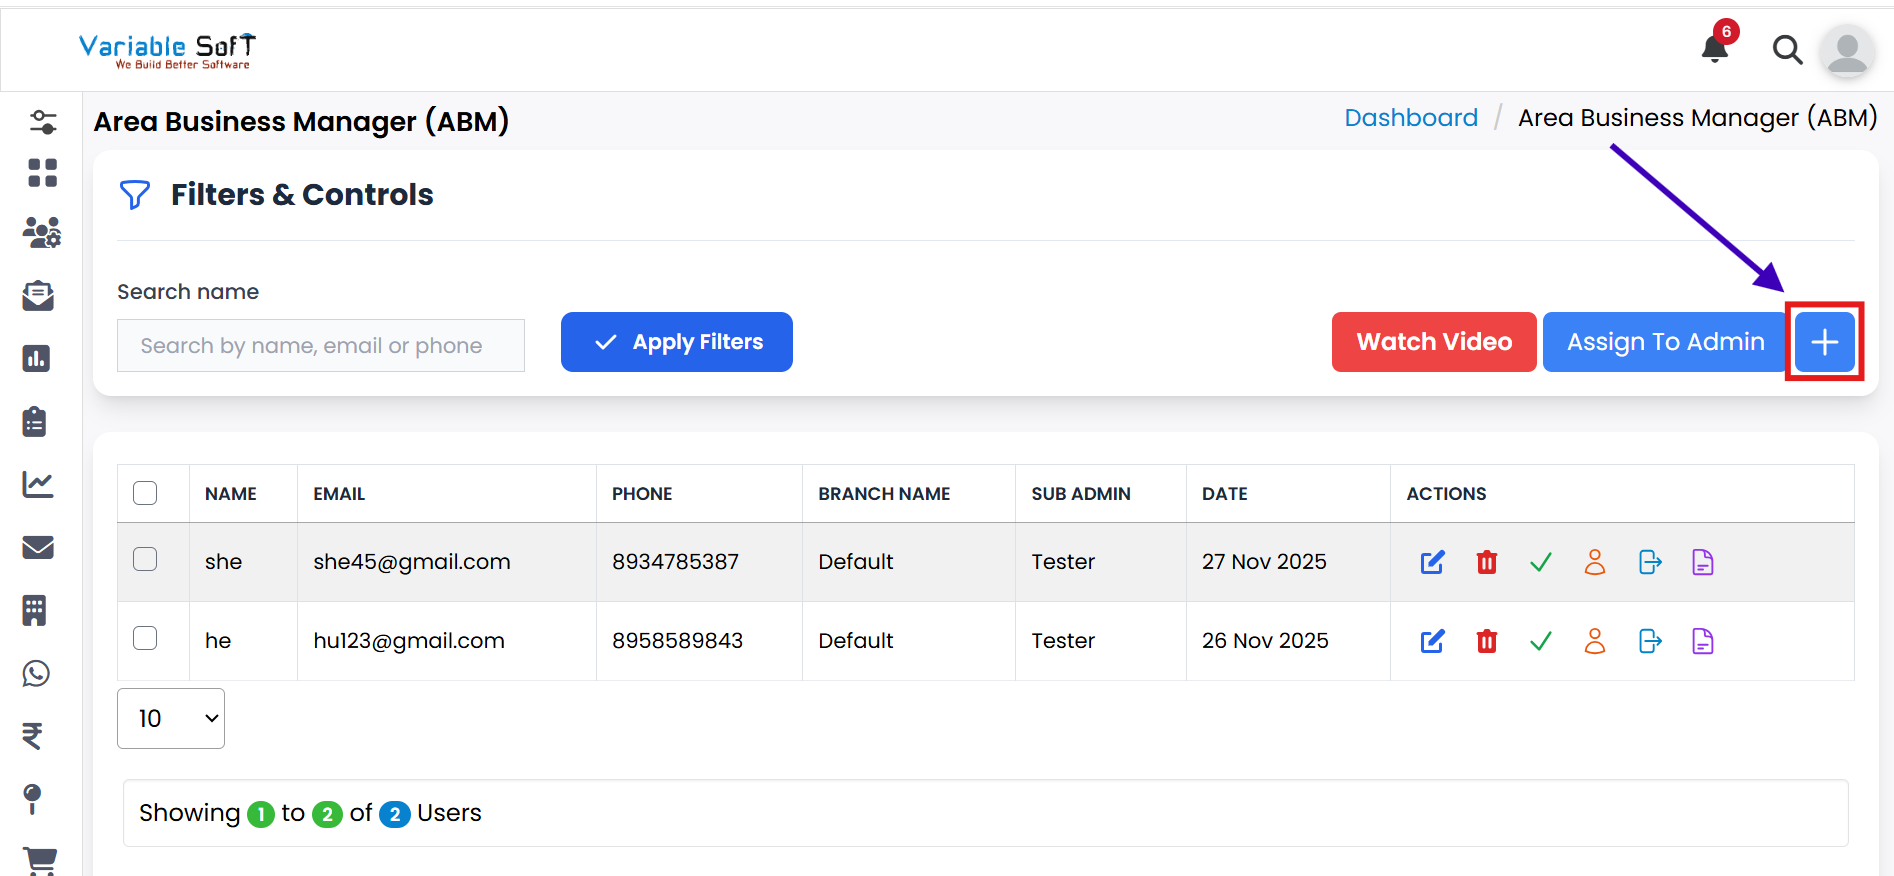Screen dimensions: 1894x876
Task: Open the shopping cart sidebar item
Action: 40,860
